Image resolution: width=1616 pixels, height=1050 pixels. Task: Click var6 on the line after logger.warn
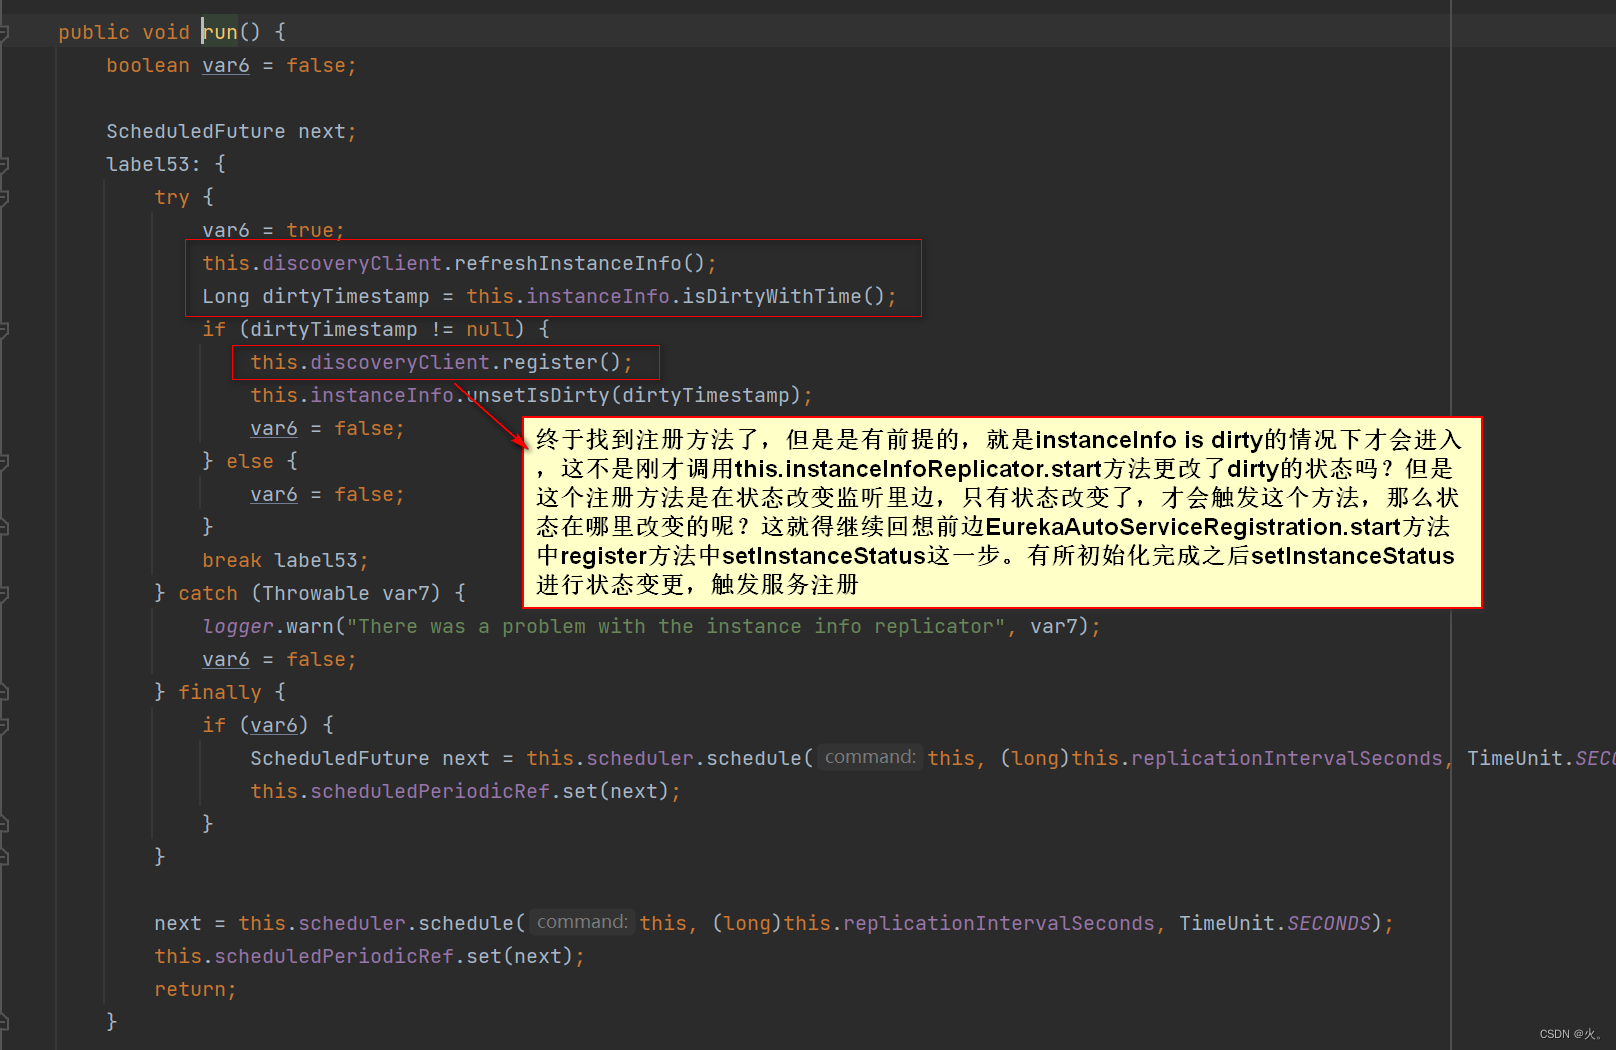[x=226, y=659]
